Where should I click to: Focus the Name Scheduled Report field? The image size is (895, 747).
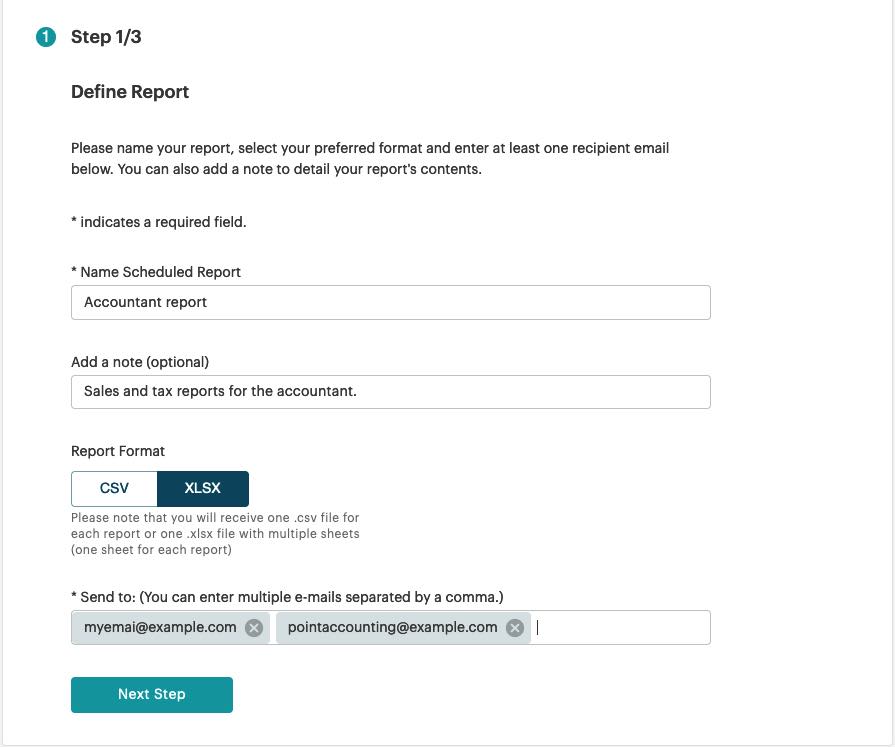tap(390, 302)
